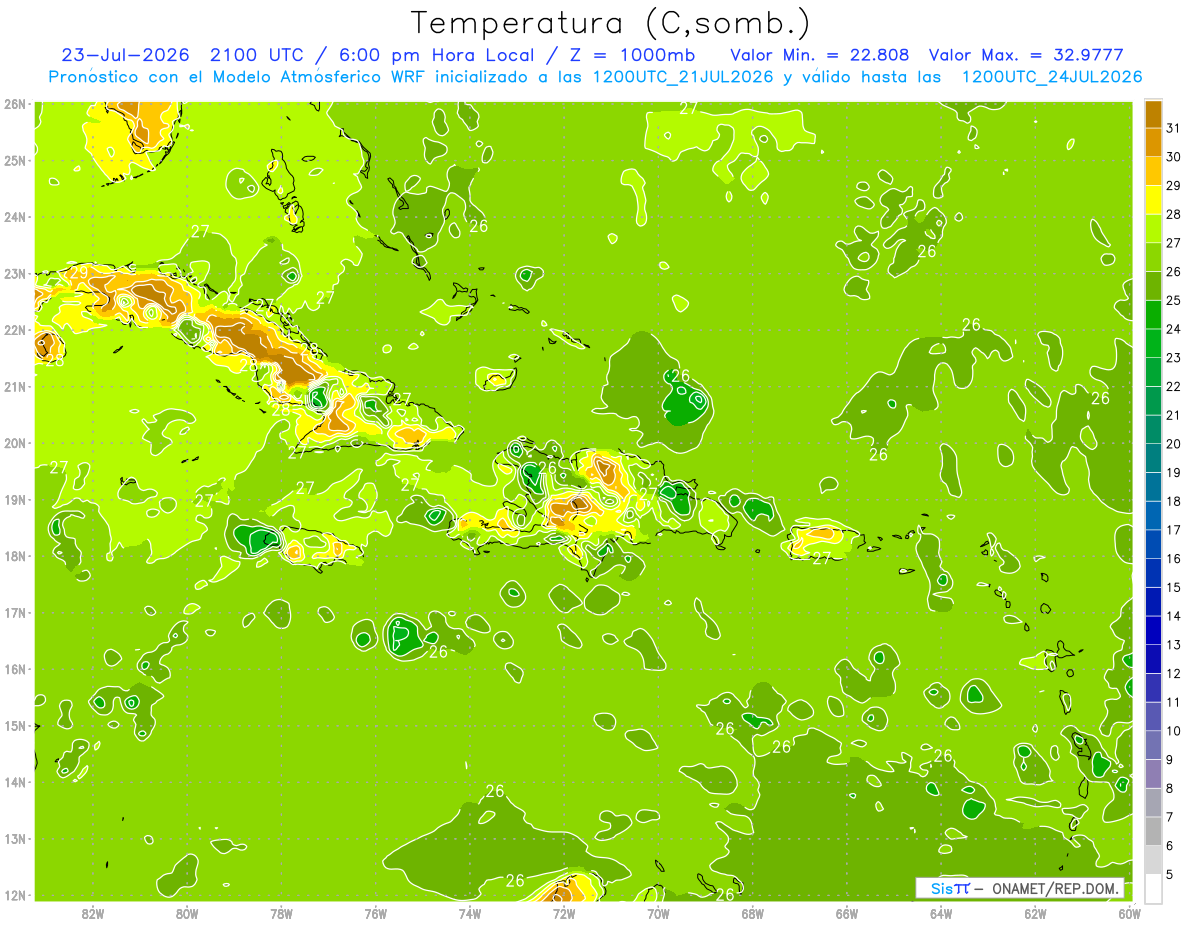This screenshot has width=1200, height=927.
Task: Click the '15N' latitude axis label
Action: pos(14,725)
